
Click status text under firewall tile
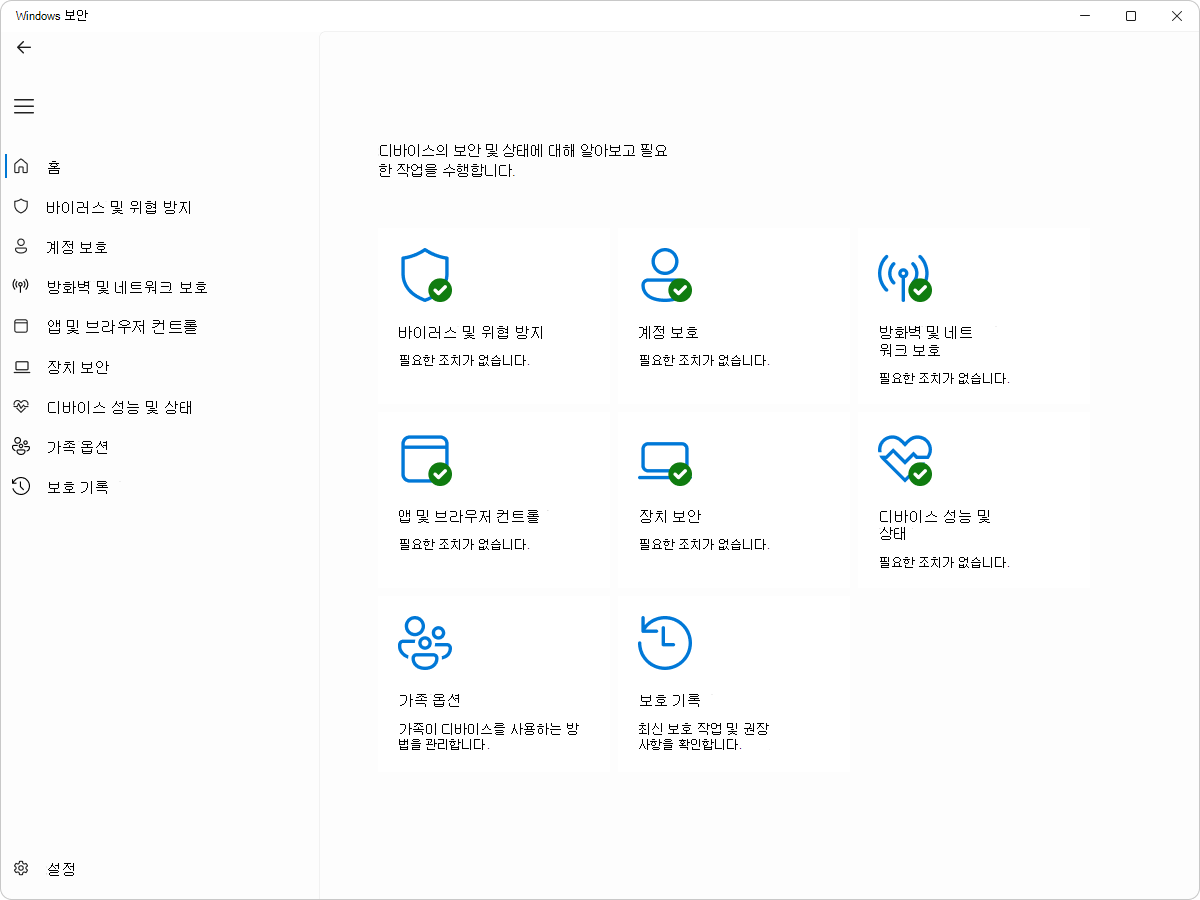point(944,379)
